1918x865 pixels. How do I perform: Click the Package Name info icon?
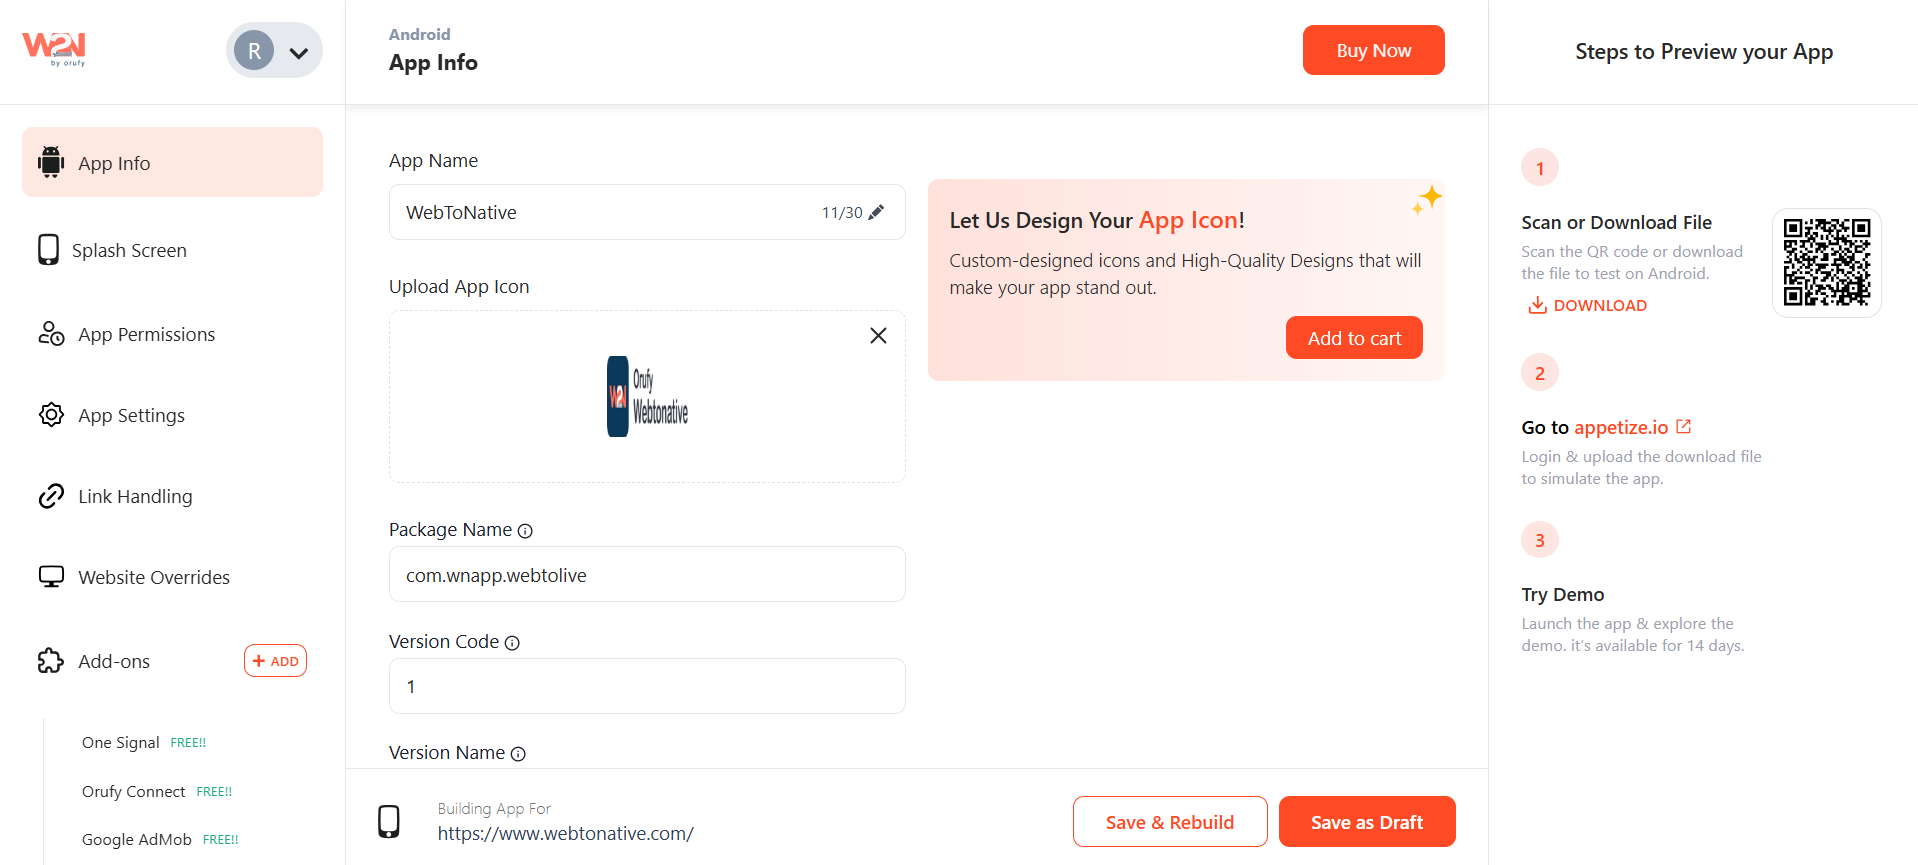pos(525,531)
